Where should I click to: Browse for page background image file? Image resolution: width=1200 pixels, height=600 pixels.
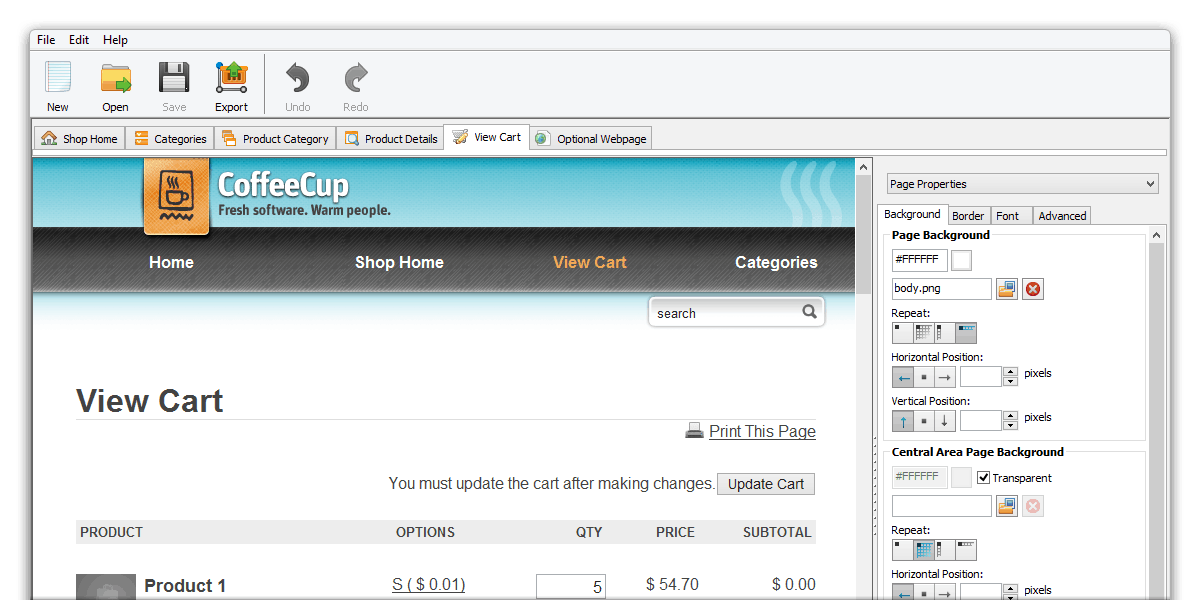coord(1006,289)
